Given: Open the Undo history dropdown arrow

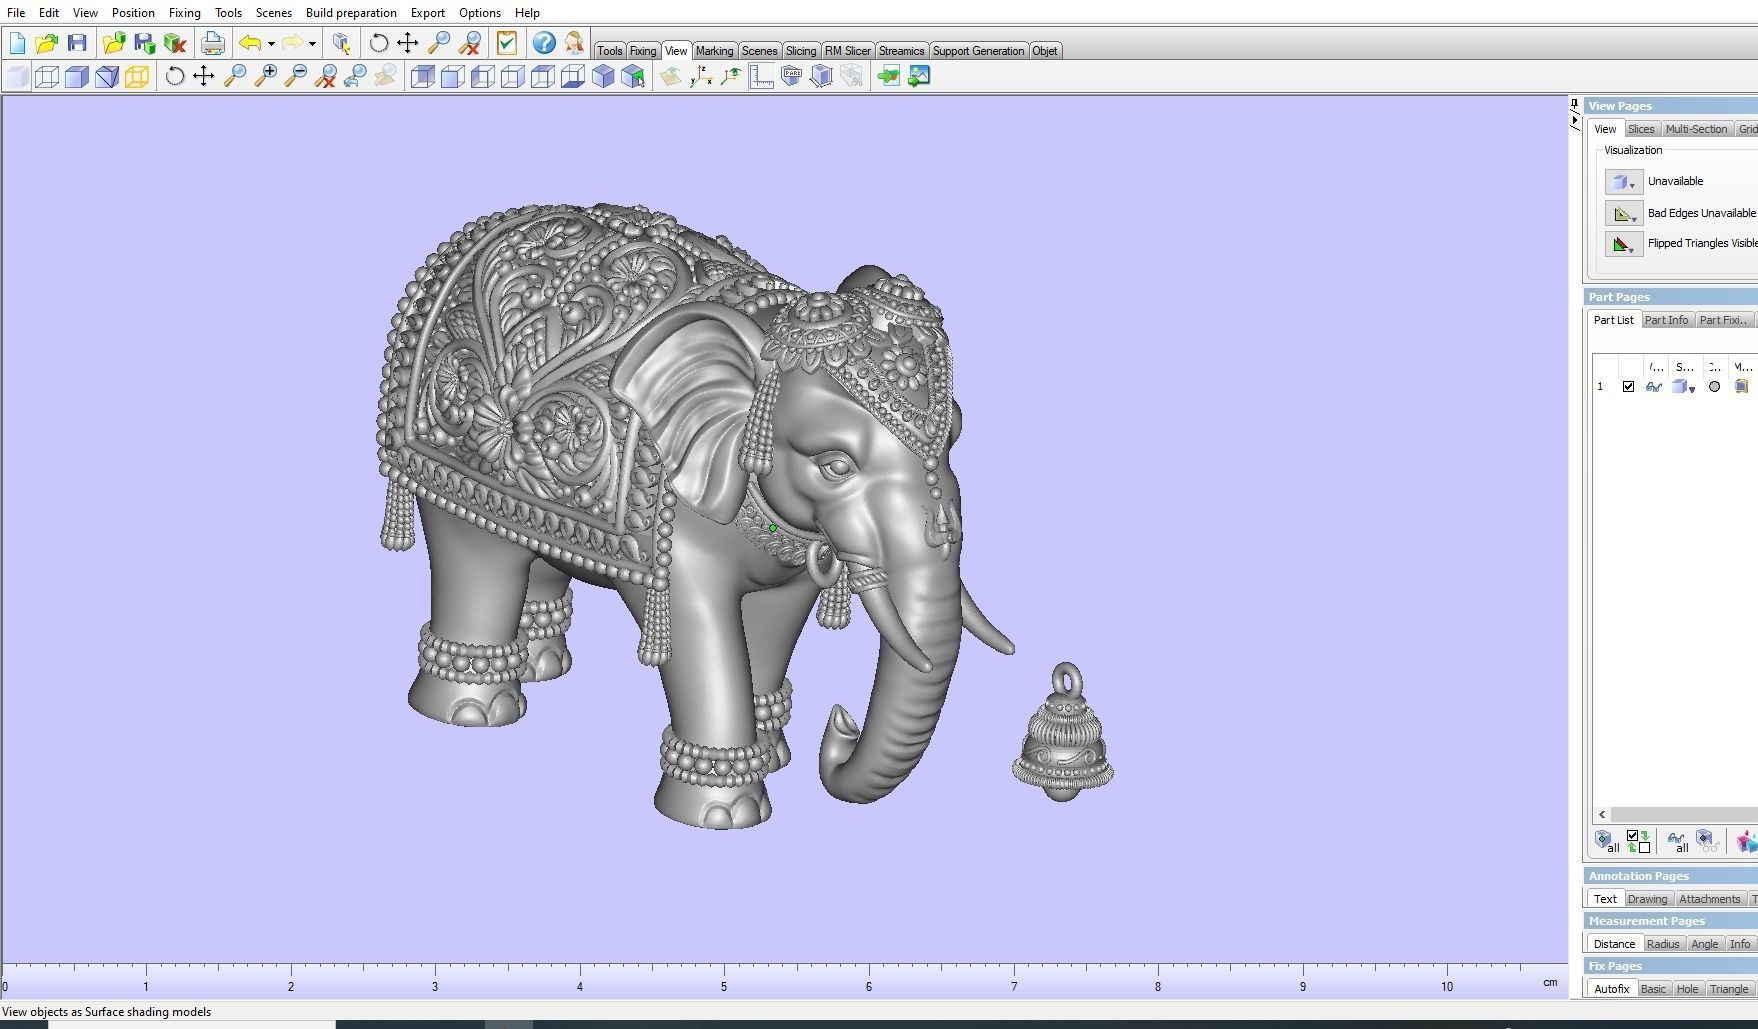Looking at the screenshot, I should coord(271,44).
